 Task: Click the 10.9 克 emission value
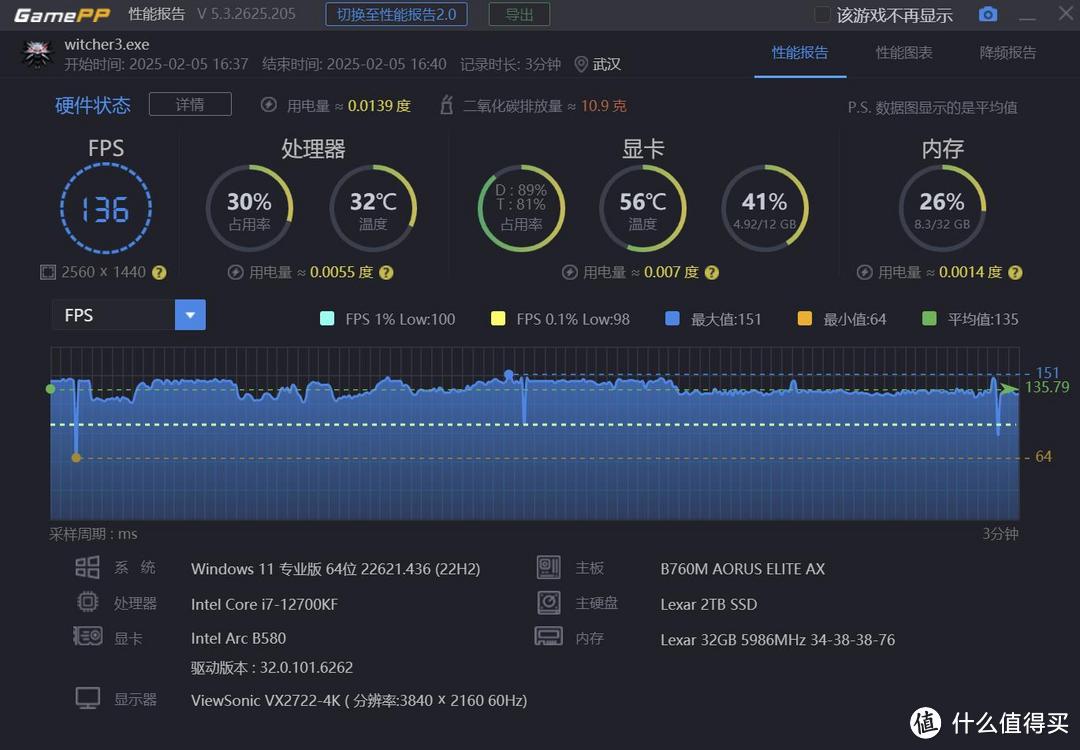(604, 105)
